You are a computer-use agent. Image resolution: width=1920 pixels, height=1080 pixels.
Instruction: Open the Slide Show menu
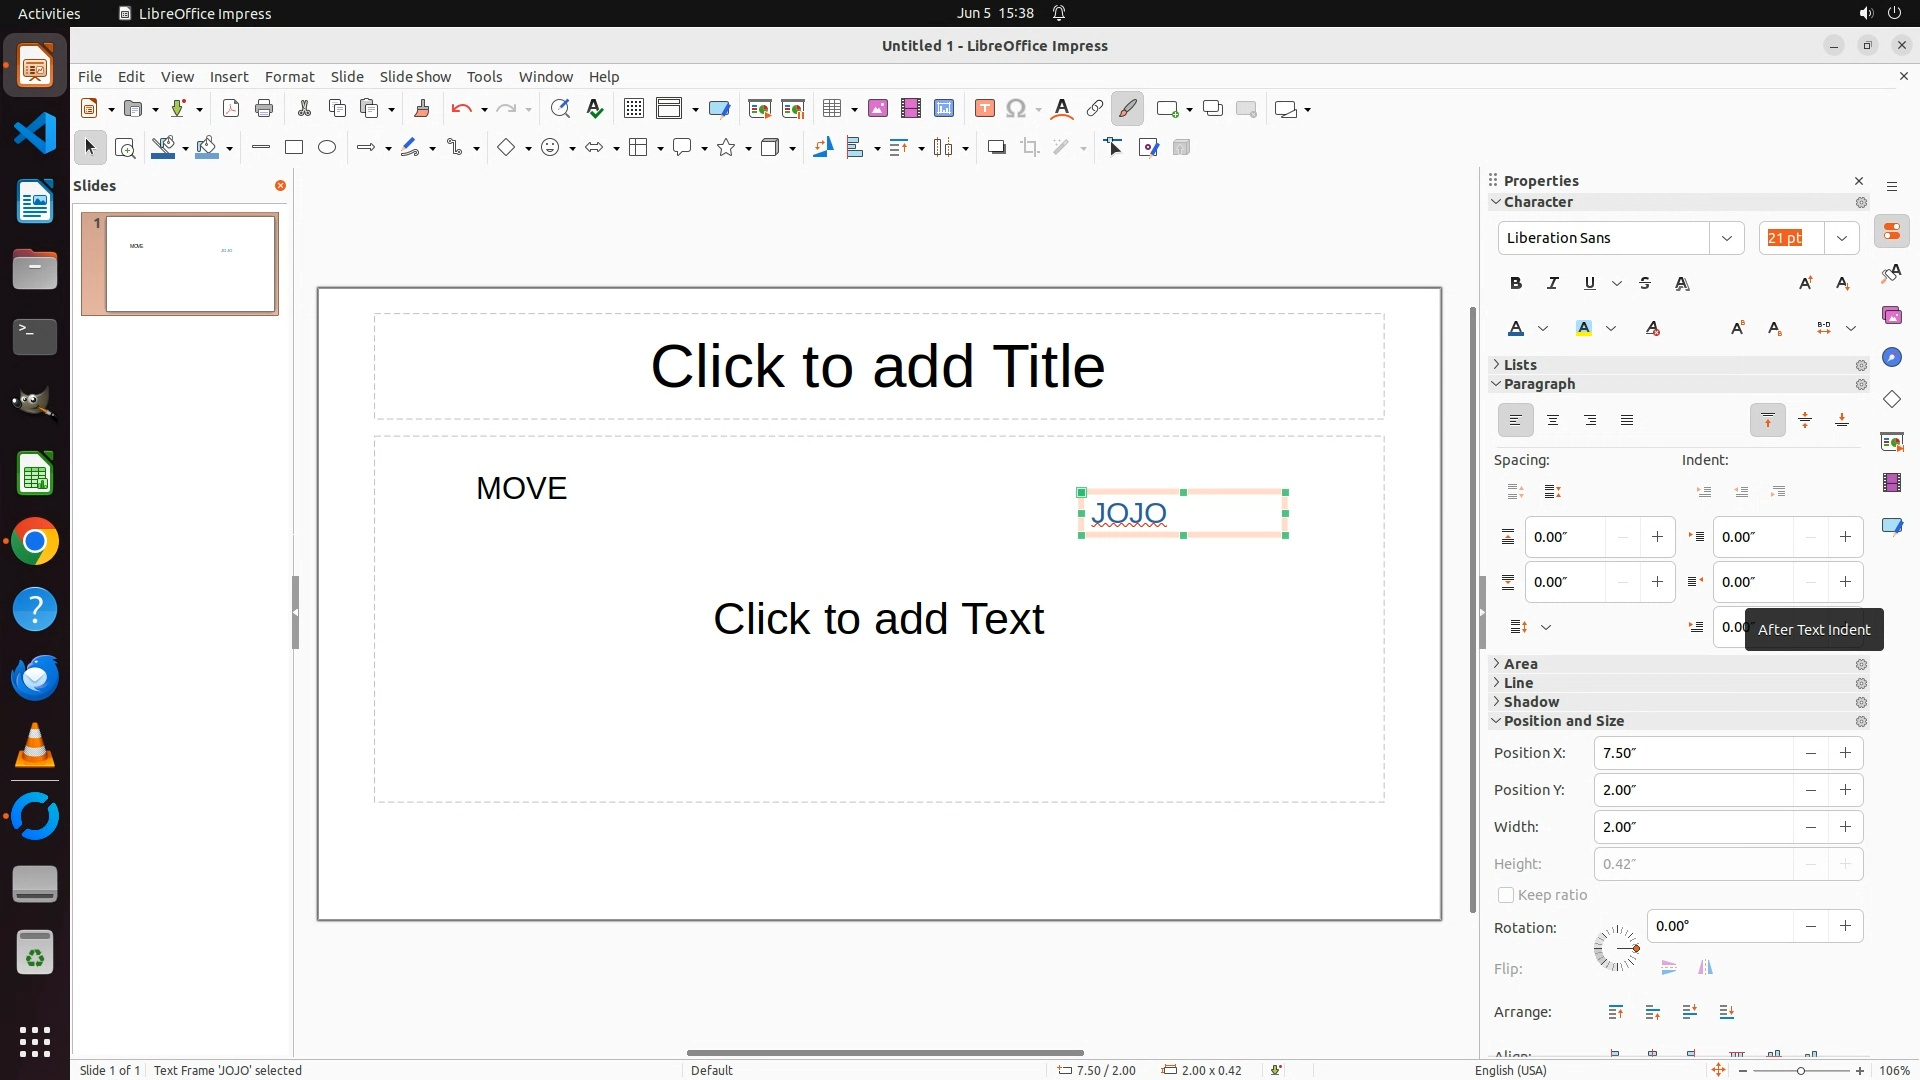(x=415, y=77)
